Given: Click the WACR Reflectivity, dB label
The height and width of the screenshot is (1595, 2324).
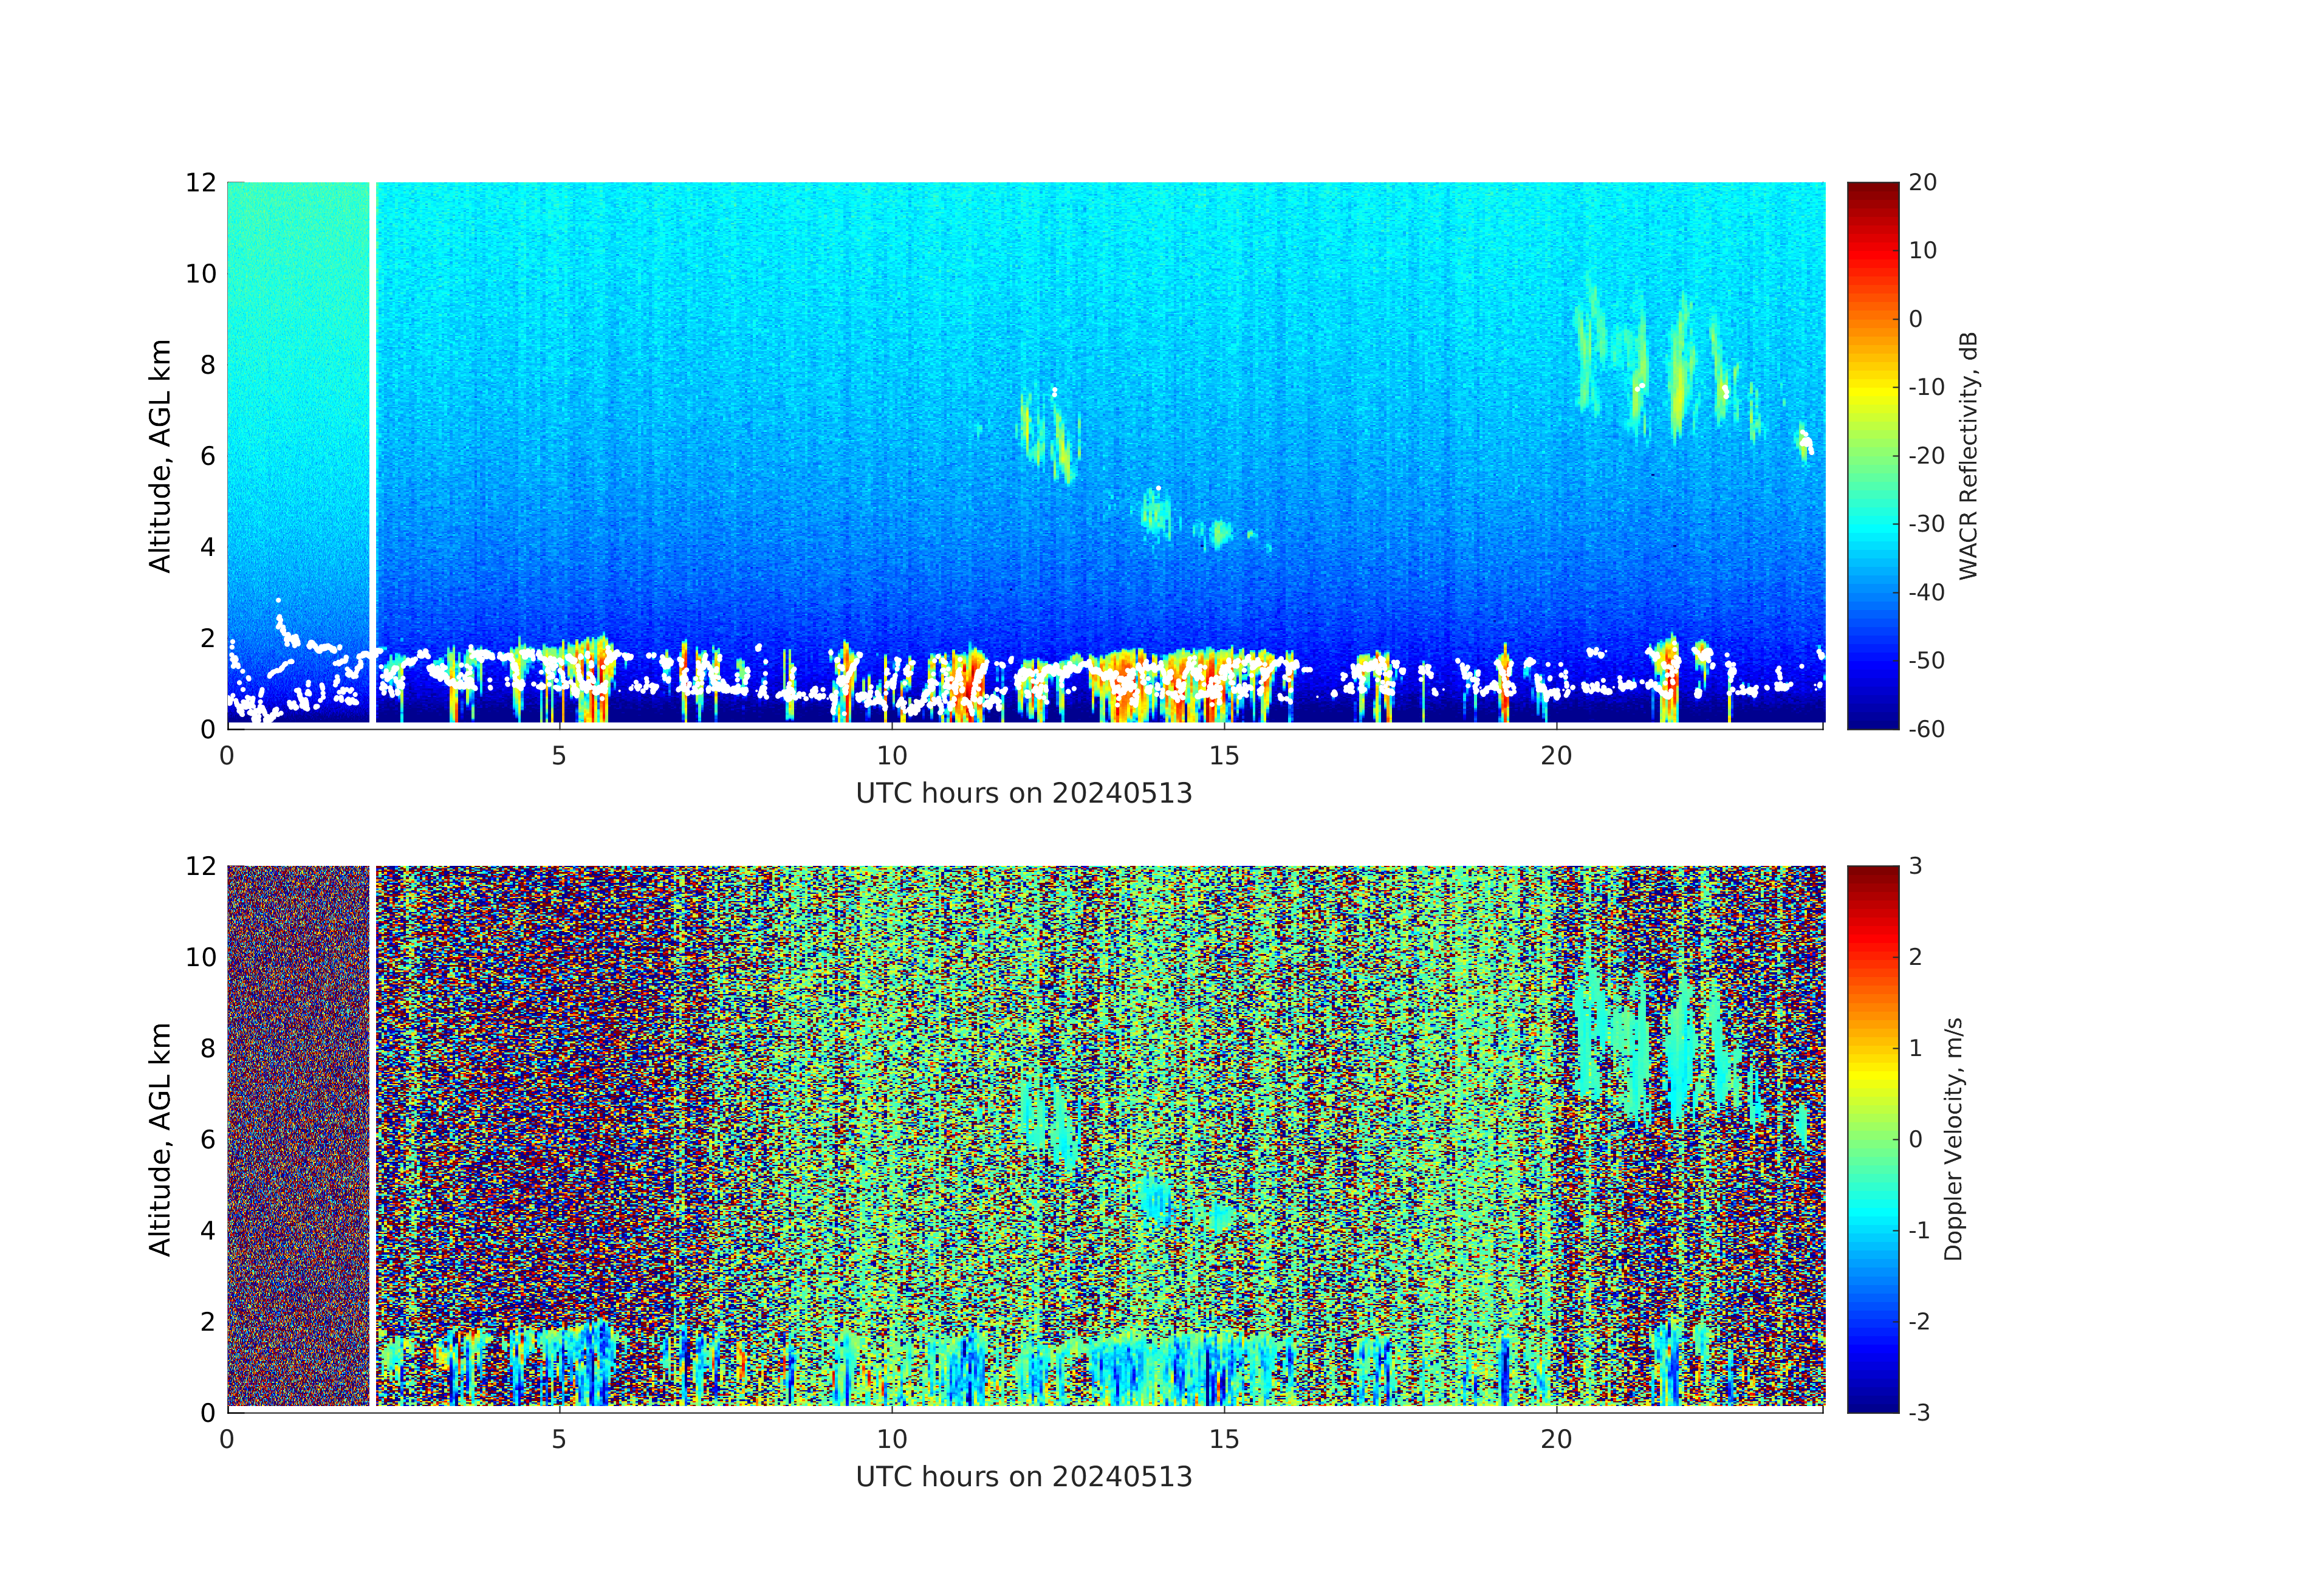Looking at the screenshot, I should 1968,455.
